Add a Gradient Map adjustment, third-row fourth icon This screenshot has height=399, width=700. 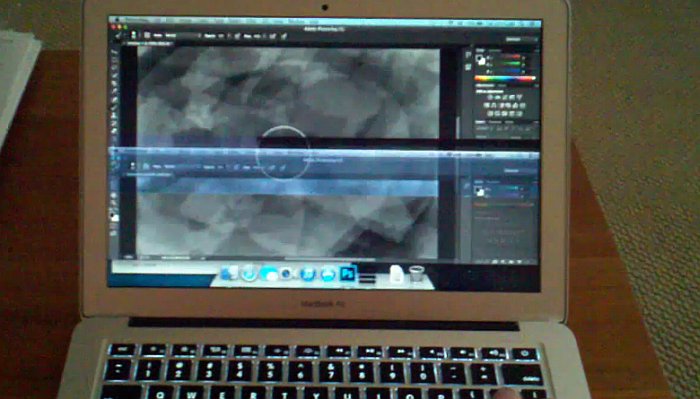512,114
